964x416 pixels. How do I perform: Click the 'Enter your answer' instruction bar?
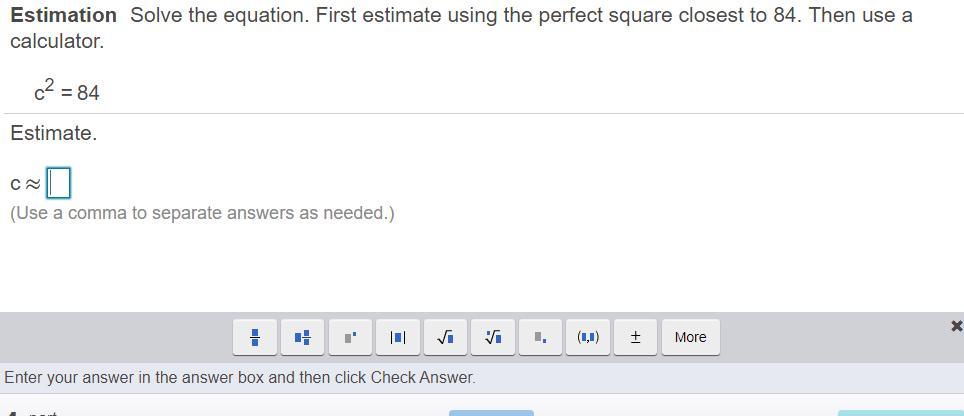(240, 378)
